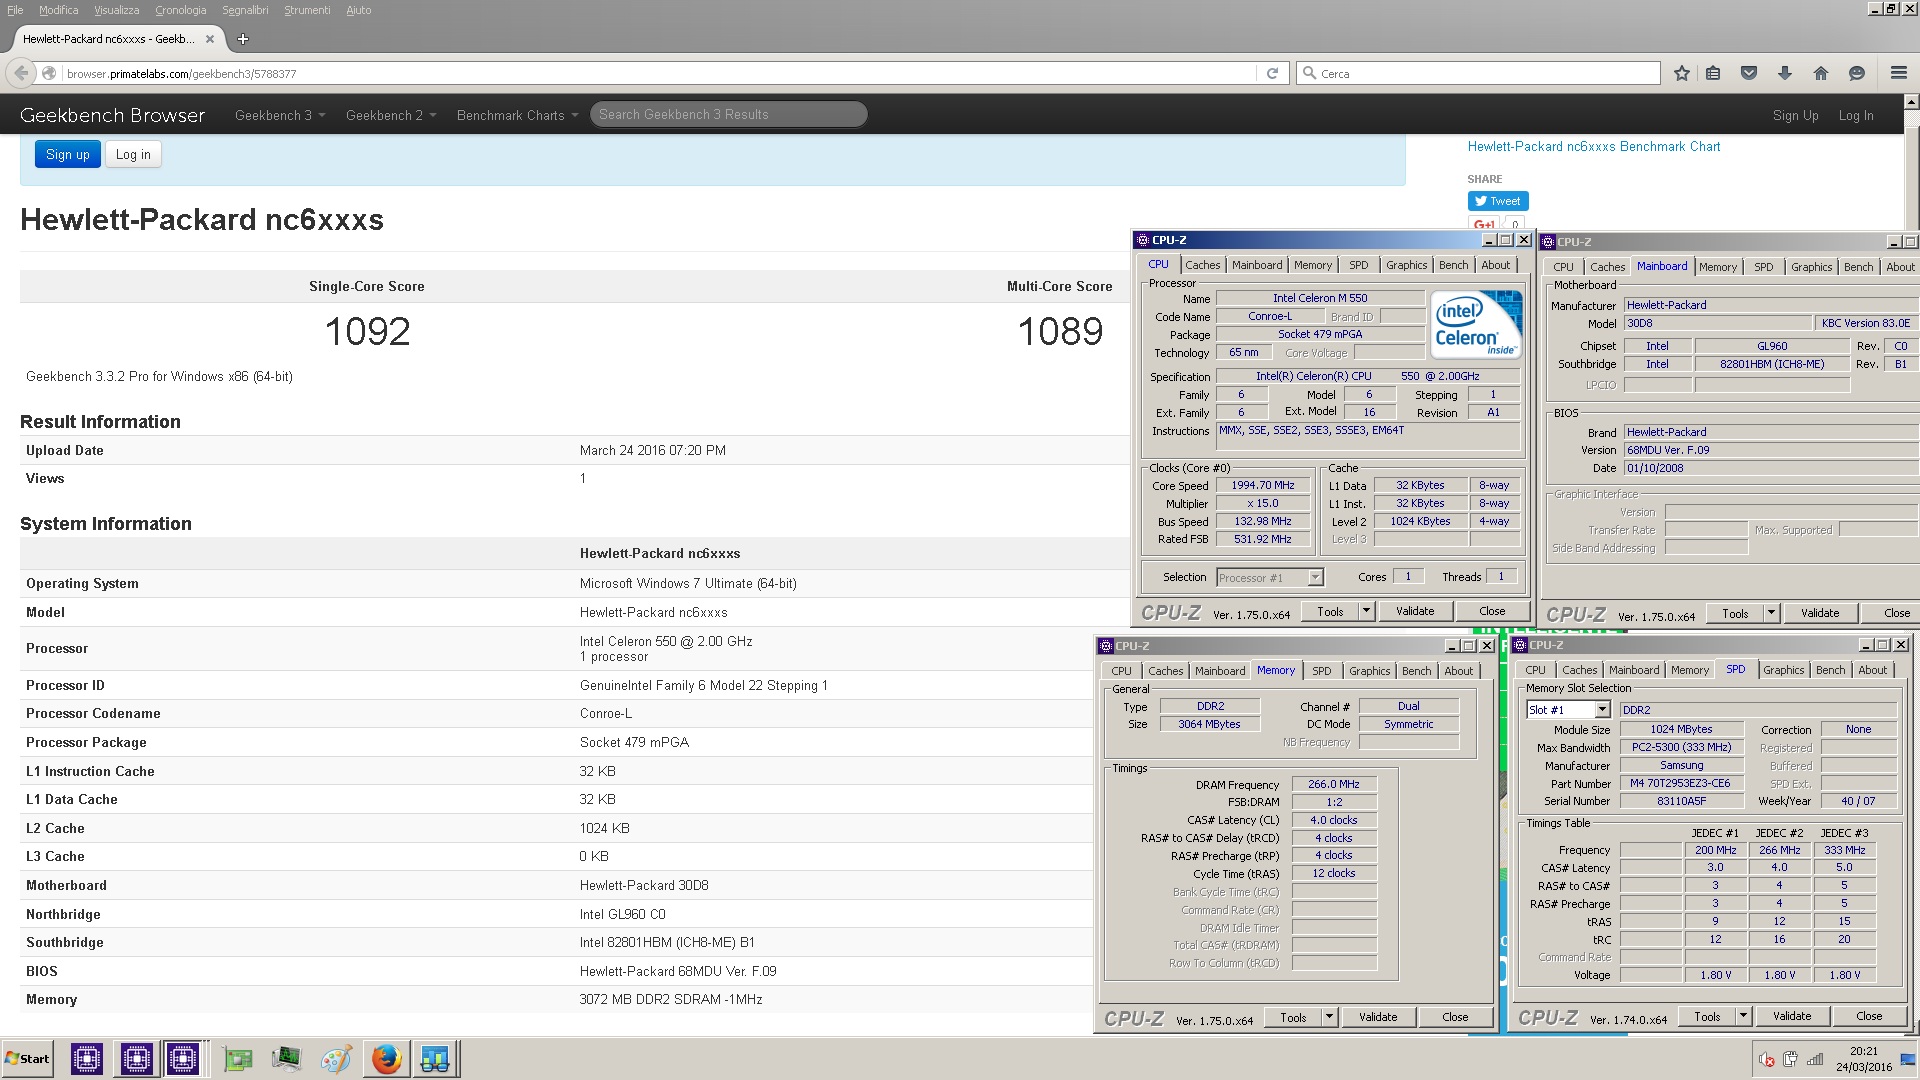This screenshot has height=1080, width=1920.
Task: Switch to Caches tab in CPU window
Action: click(x=1202, y=265)
